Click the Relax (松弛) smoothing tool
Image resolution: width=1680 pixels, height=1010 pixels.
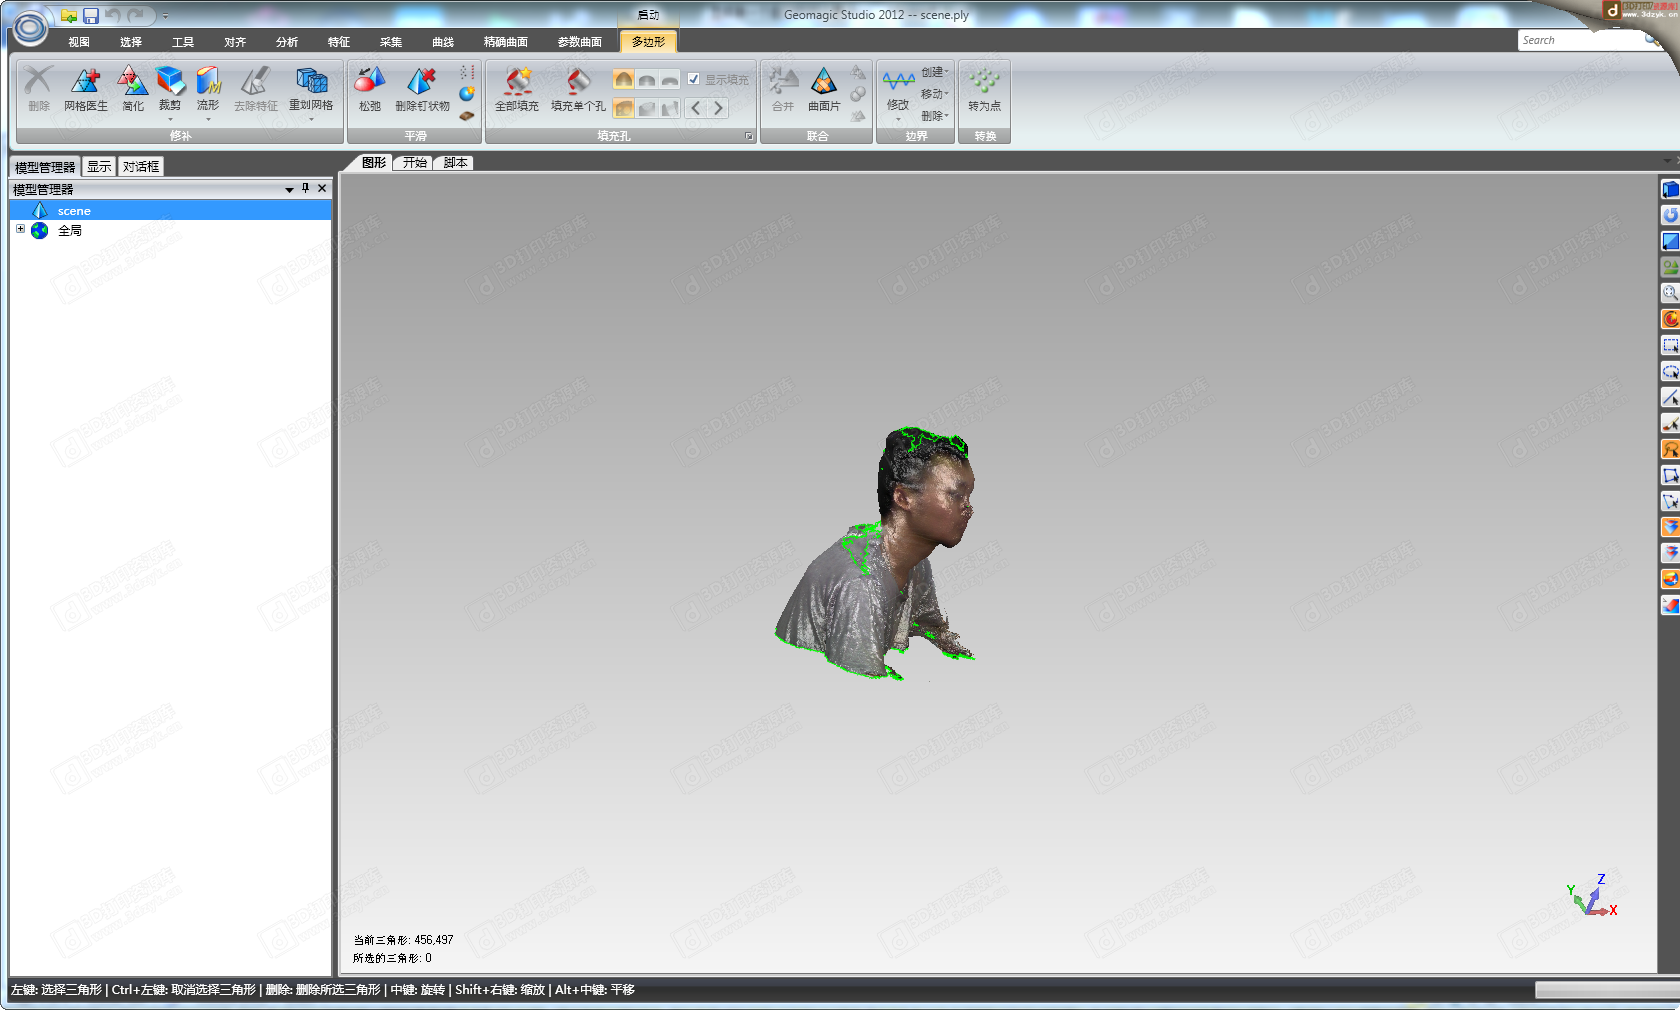370,88
